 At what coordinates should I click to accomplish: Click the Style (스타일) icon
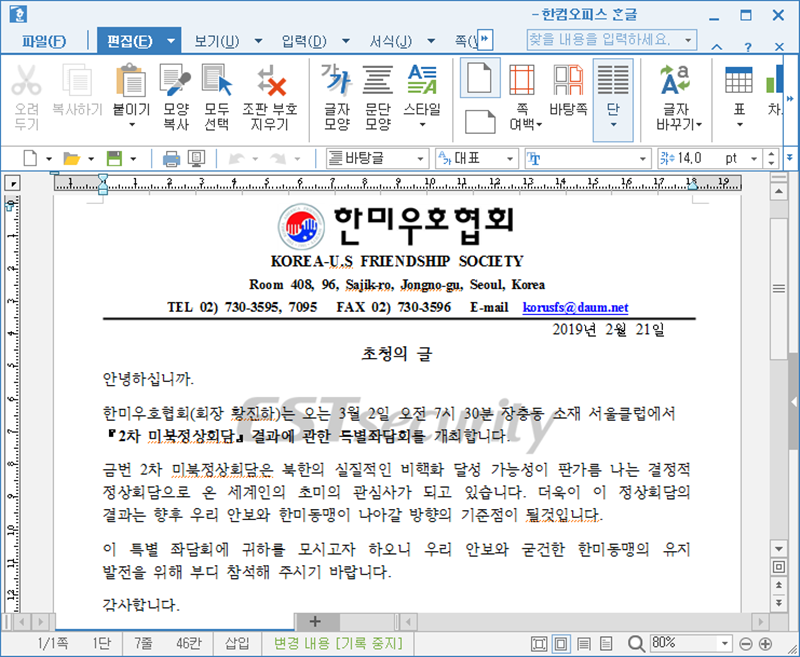422,80
